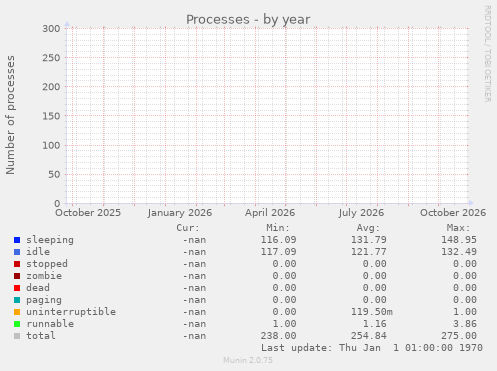The image size is (497, 371).
Task: Click the sleeping legend color swatch
Action: [17, 240]
